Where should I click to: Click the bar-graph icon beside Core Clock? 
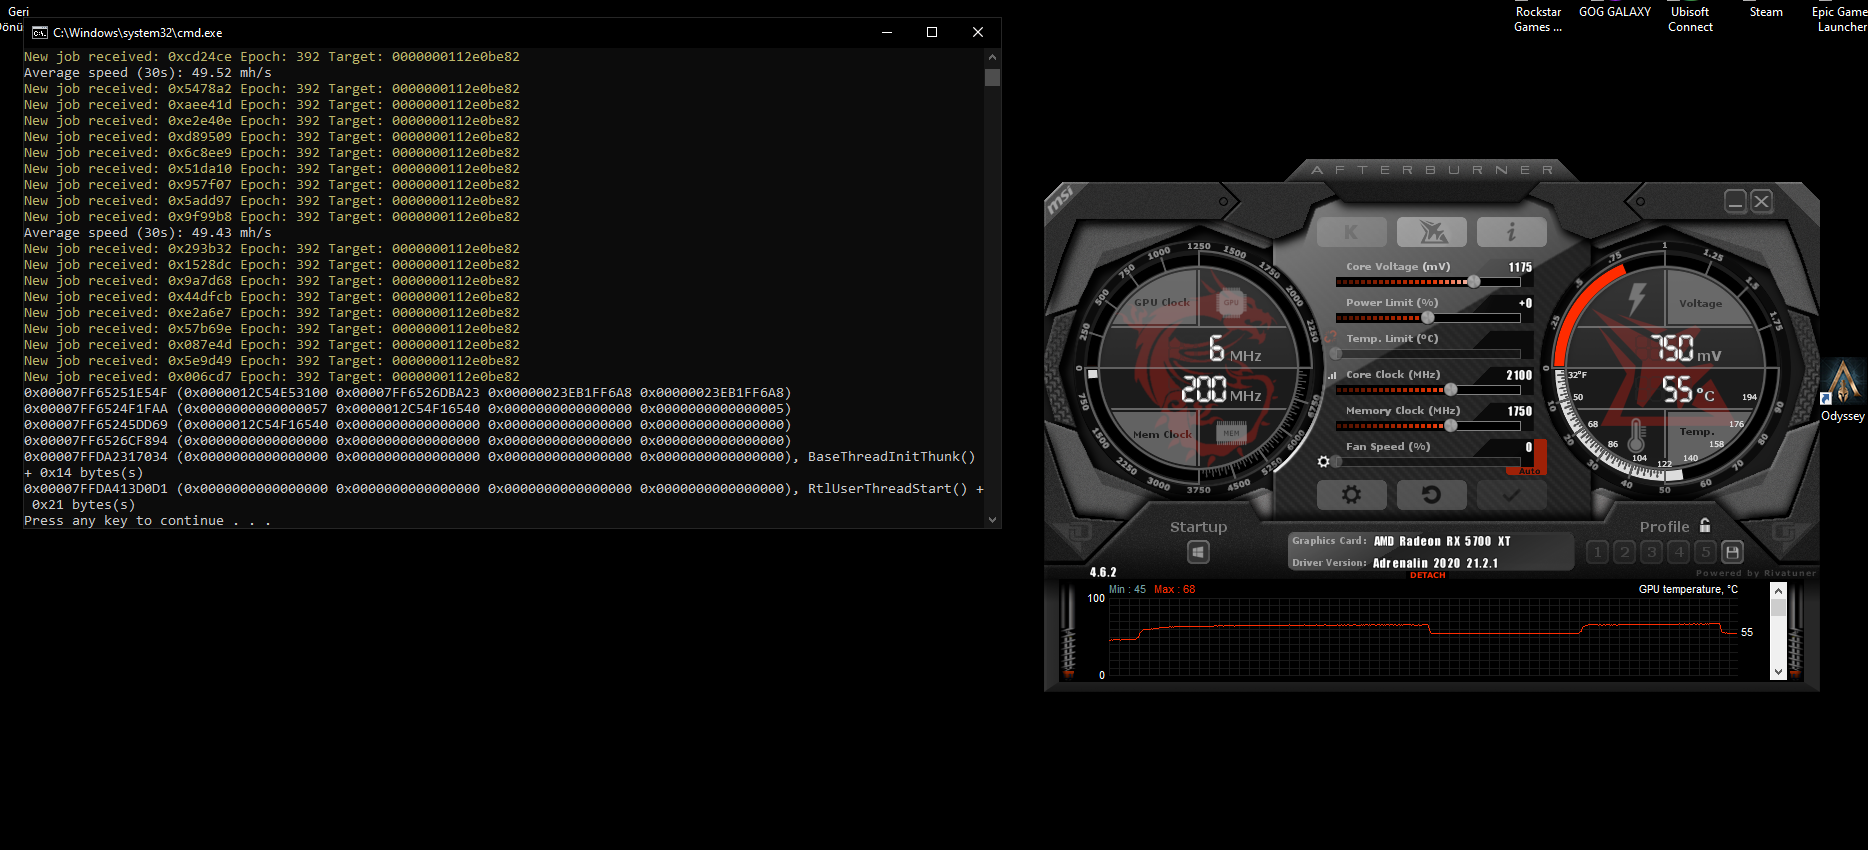click(1332, 376)
